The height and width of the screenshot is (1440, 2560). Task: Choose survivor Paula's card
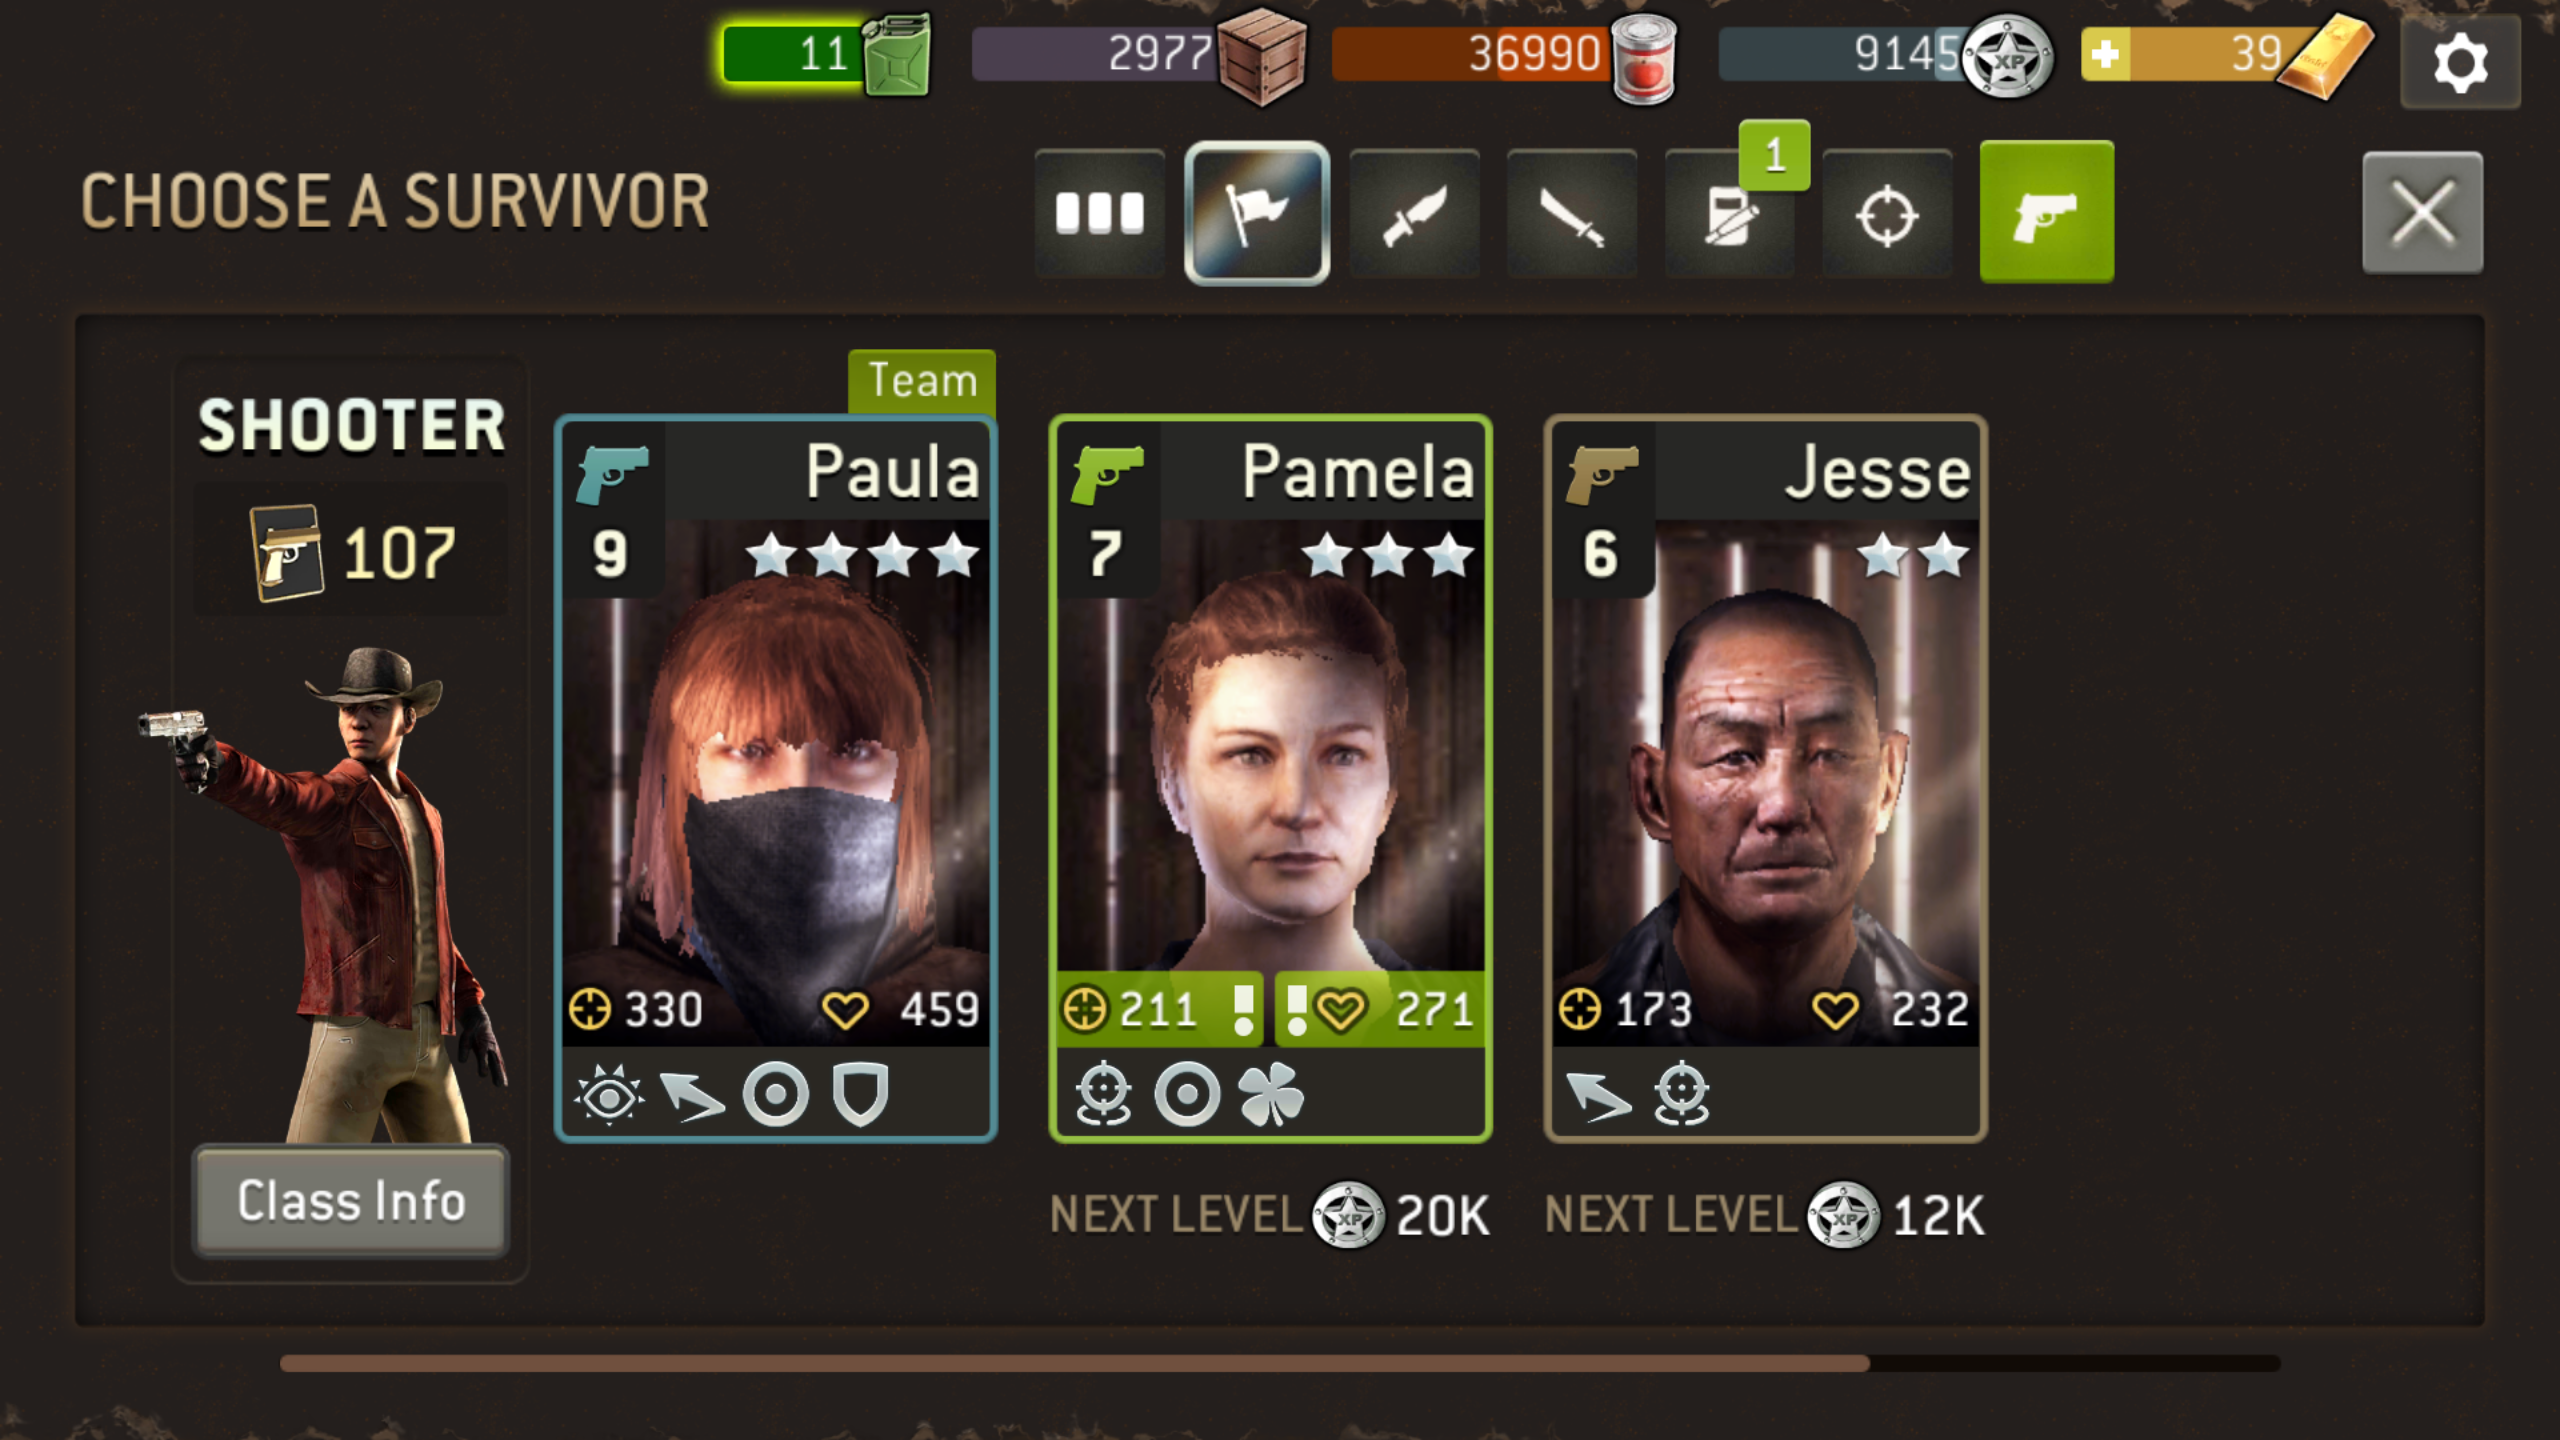(776, 779)
